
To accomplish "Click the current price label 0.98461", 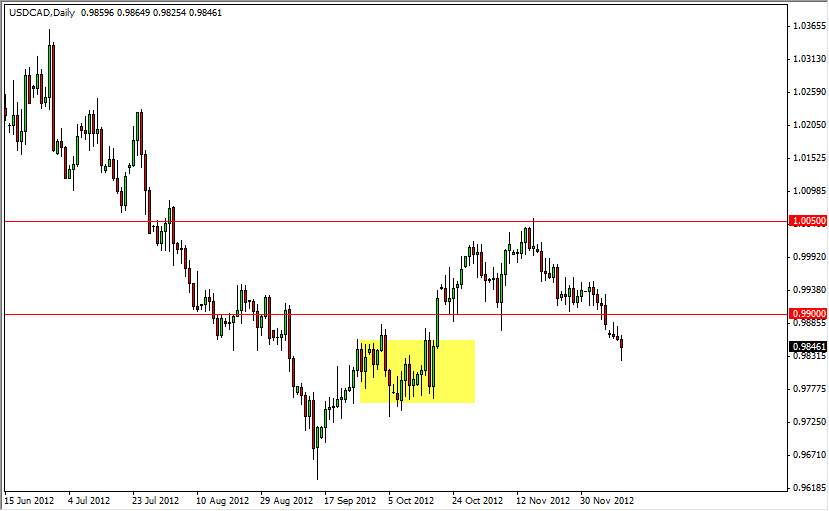I will [x=808, y=347].
